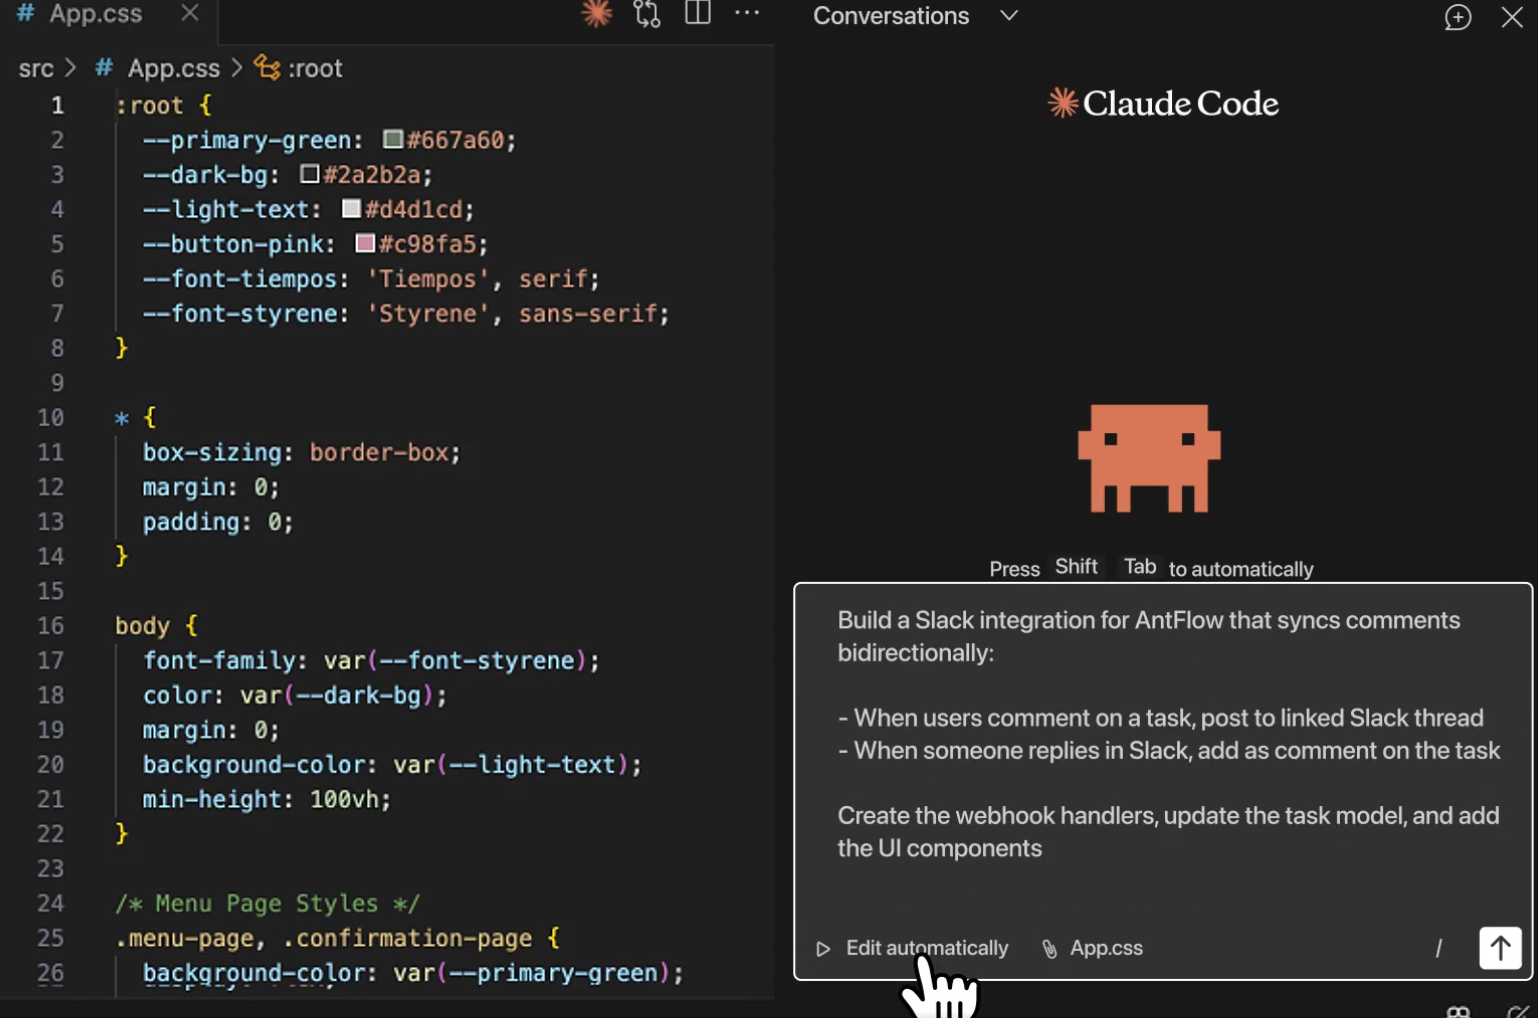Toggle the Edit automatically mode button
1538x1018 pixels.
click(x=913, y=948)
